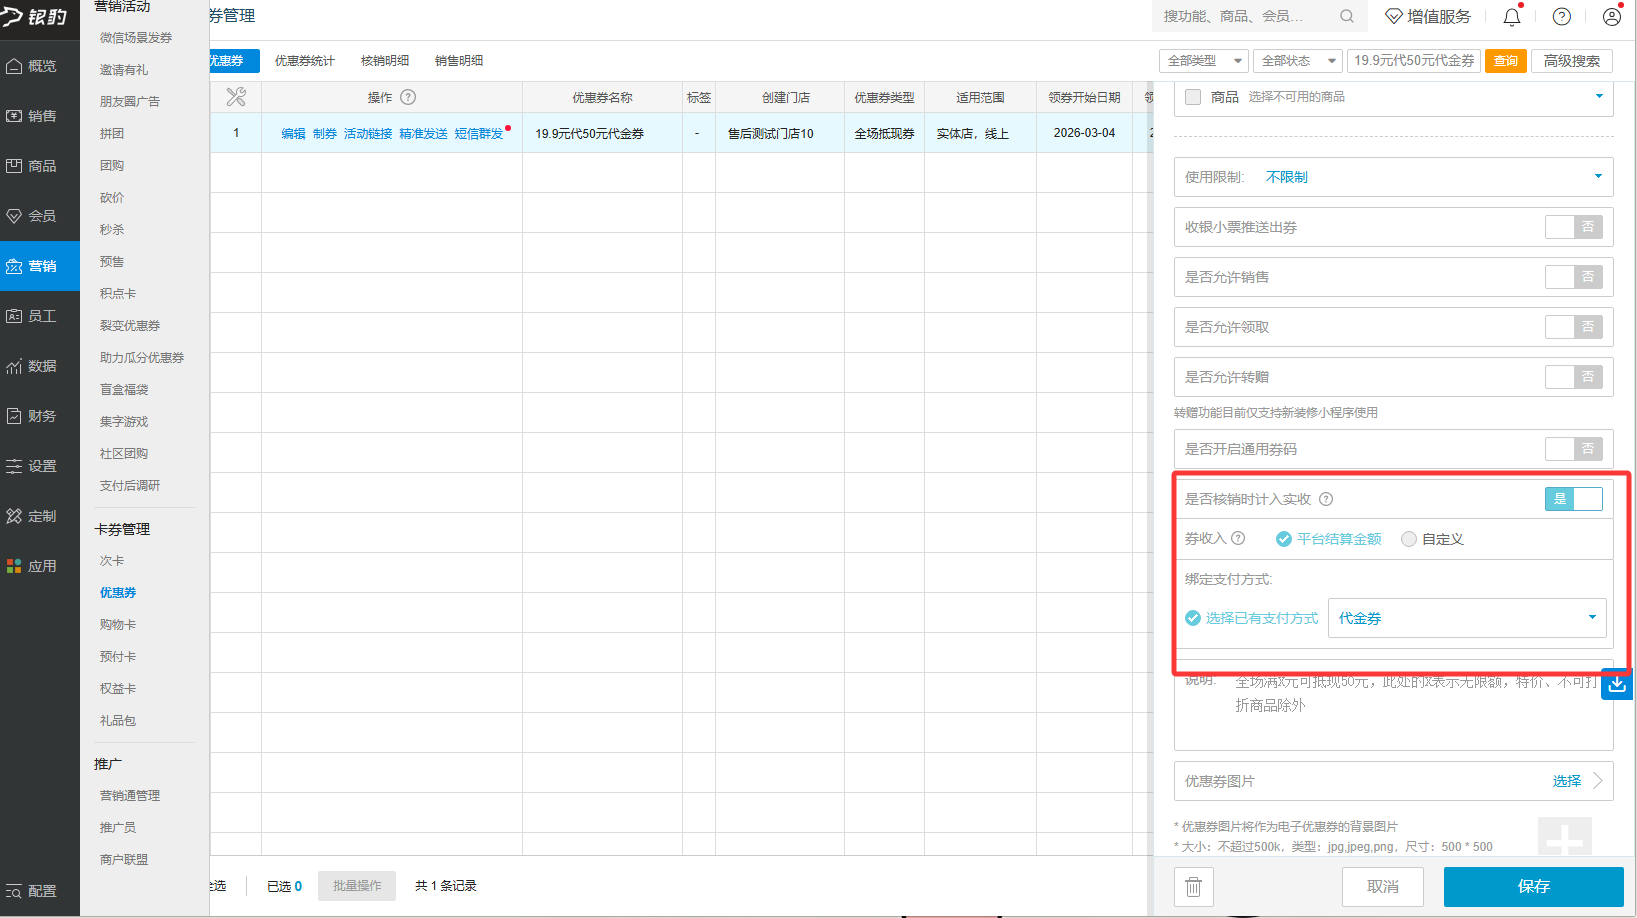Turn off 是否核销时计入实收 switch

[x=1574, y=499]
